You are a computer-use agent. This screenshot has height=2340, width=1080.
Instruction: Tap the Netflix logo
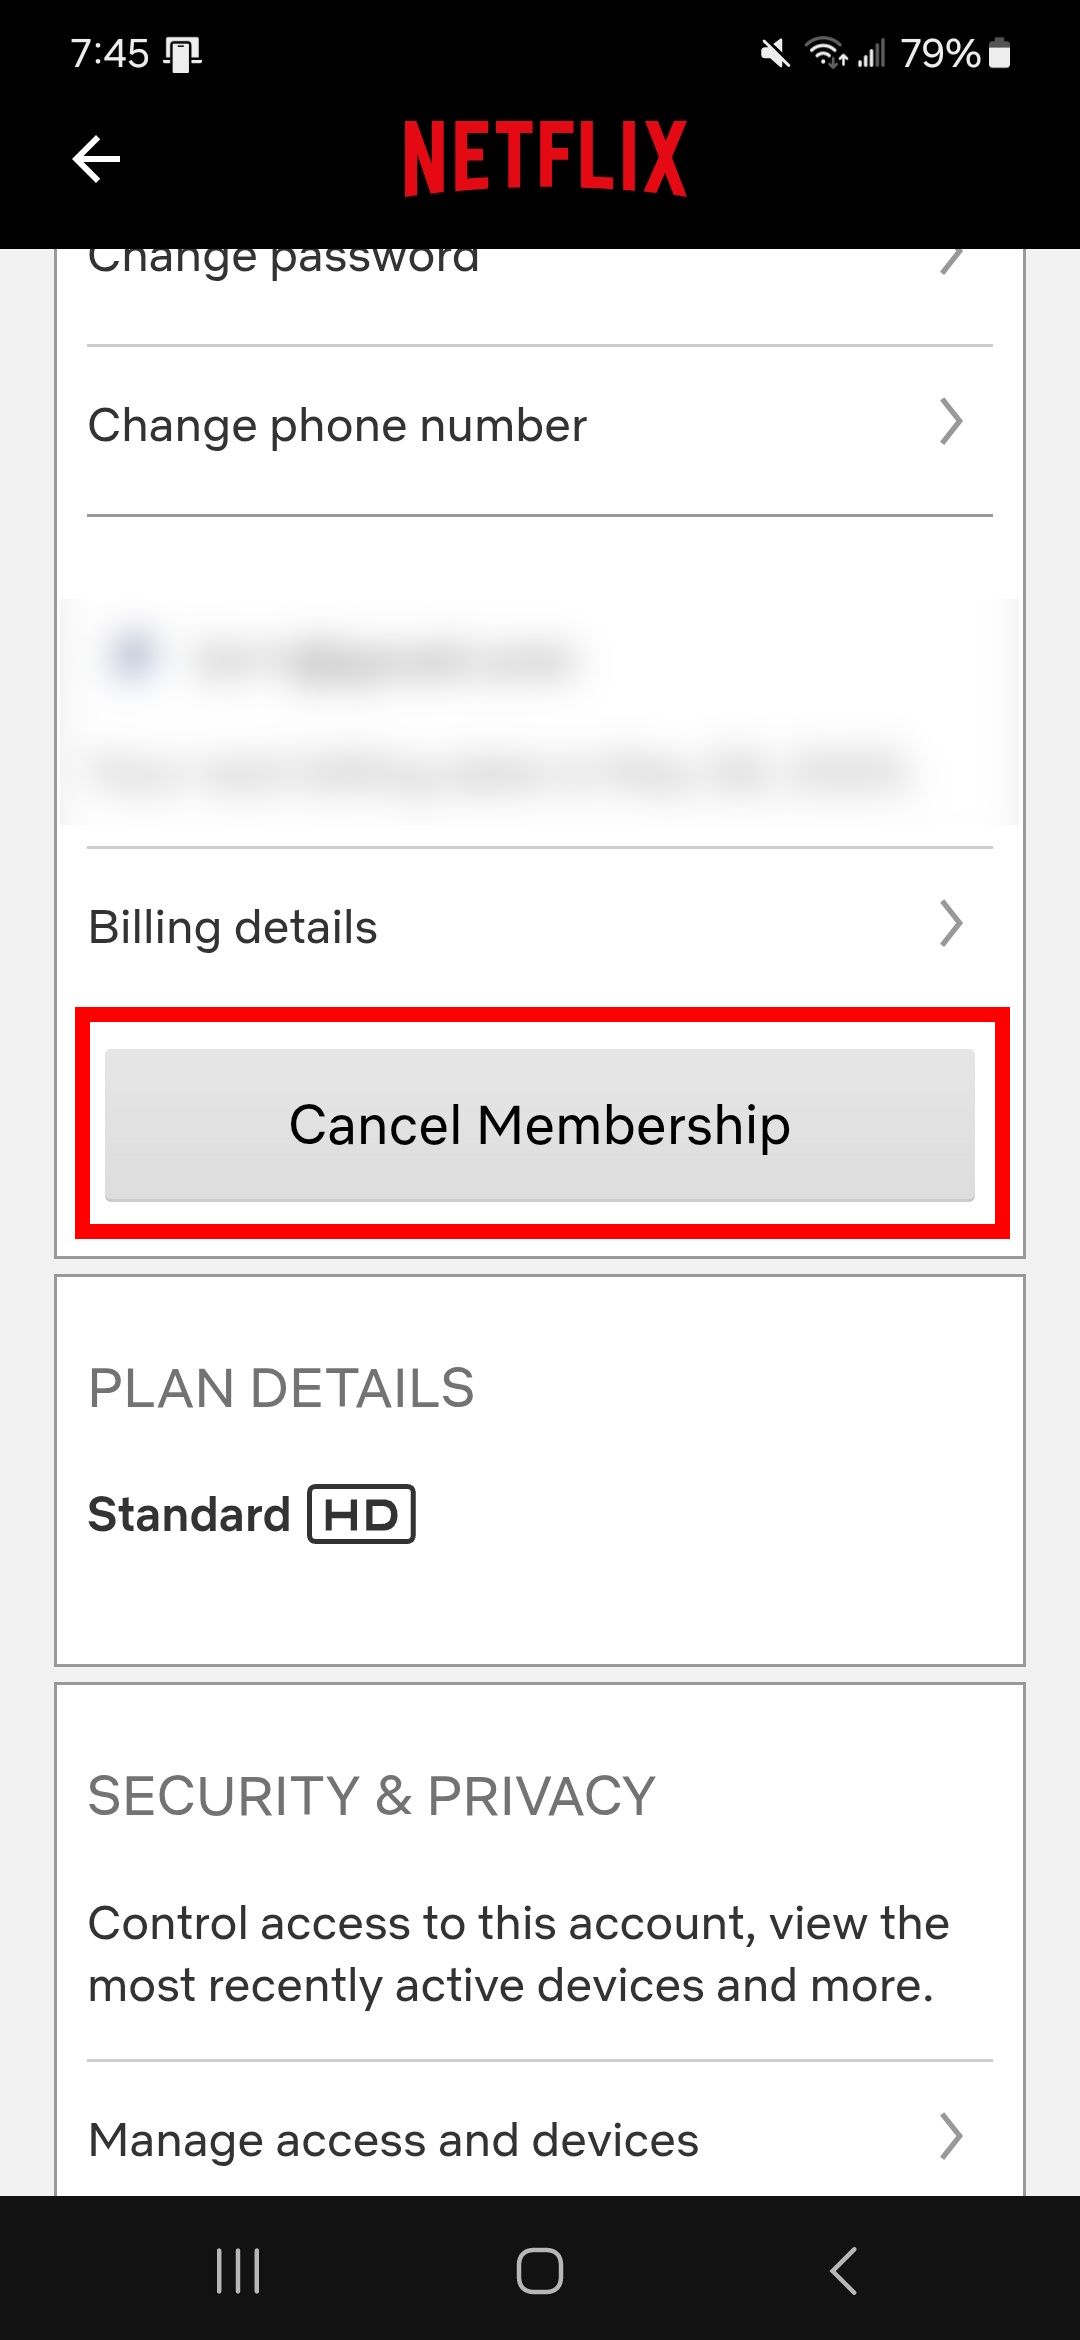click(x=540, y=157)
